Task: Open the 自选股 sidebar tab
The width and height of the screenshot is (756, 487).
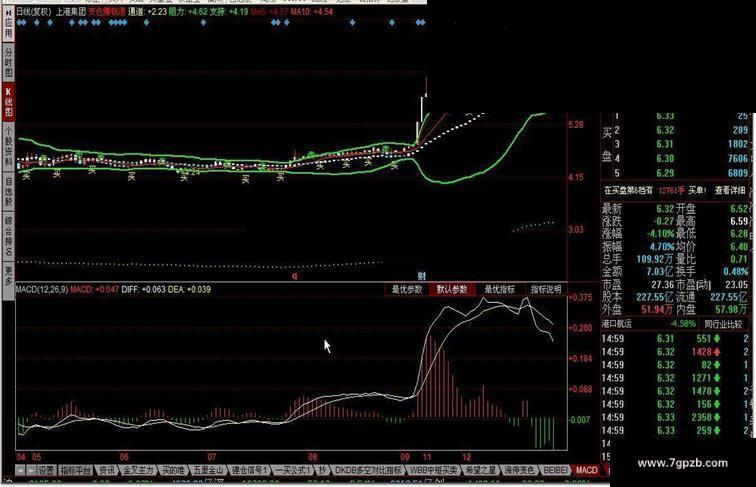Action: 8,192
